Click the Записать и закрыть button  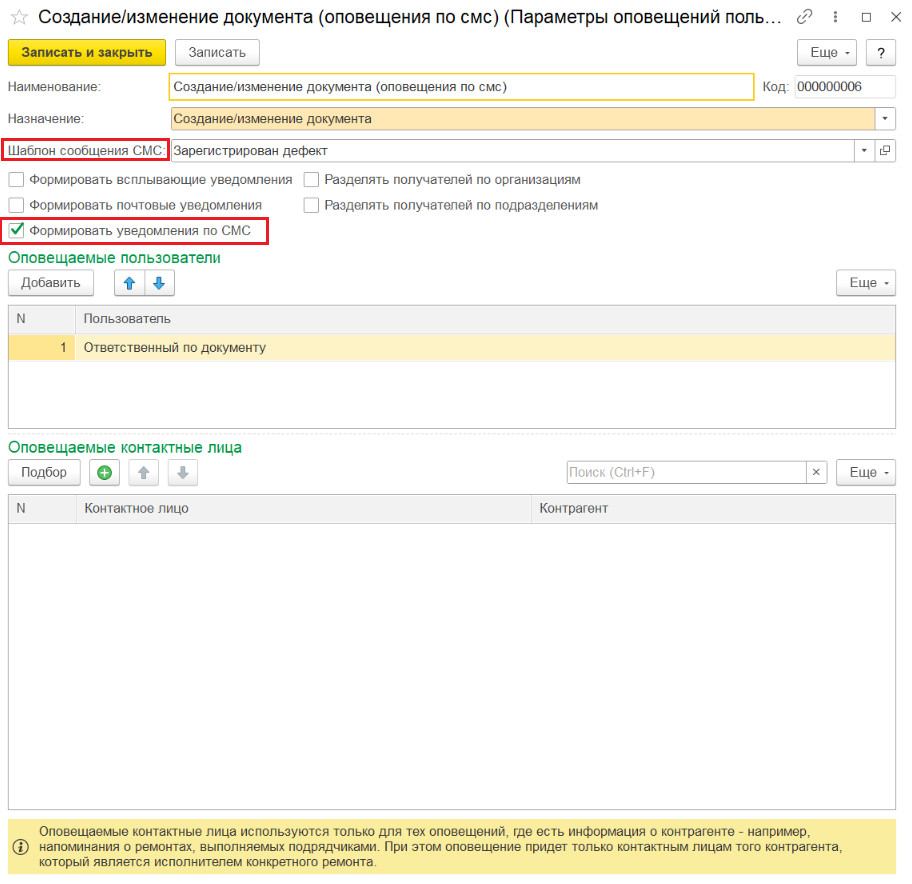pos(87,53)
